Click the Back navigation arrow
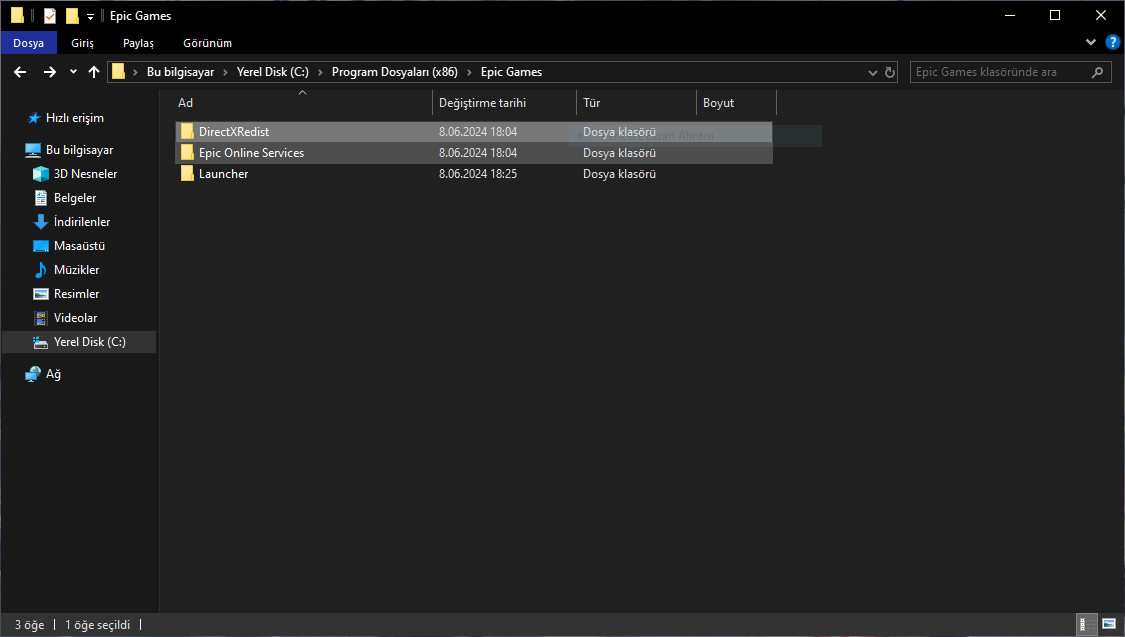The width and height of the screenshot is (1125, 637). coord(20,72)
